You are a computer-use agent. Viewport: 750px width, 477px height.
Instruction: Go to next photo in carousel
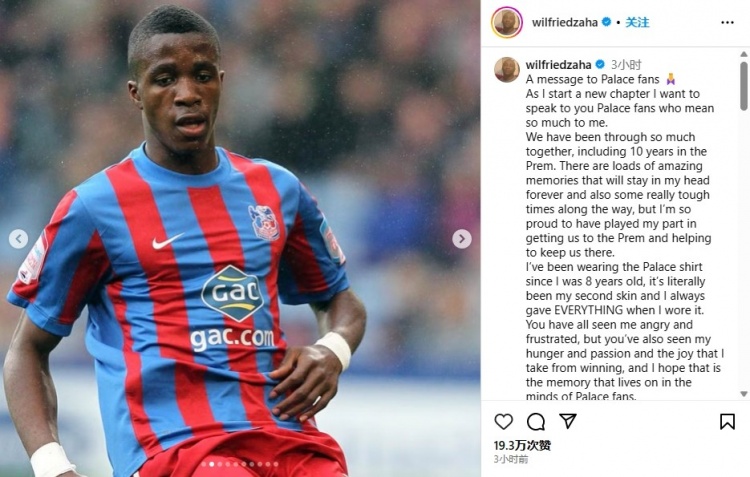[x=462, y=239]
